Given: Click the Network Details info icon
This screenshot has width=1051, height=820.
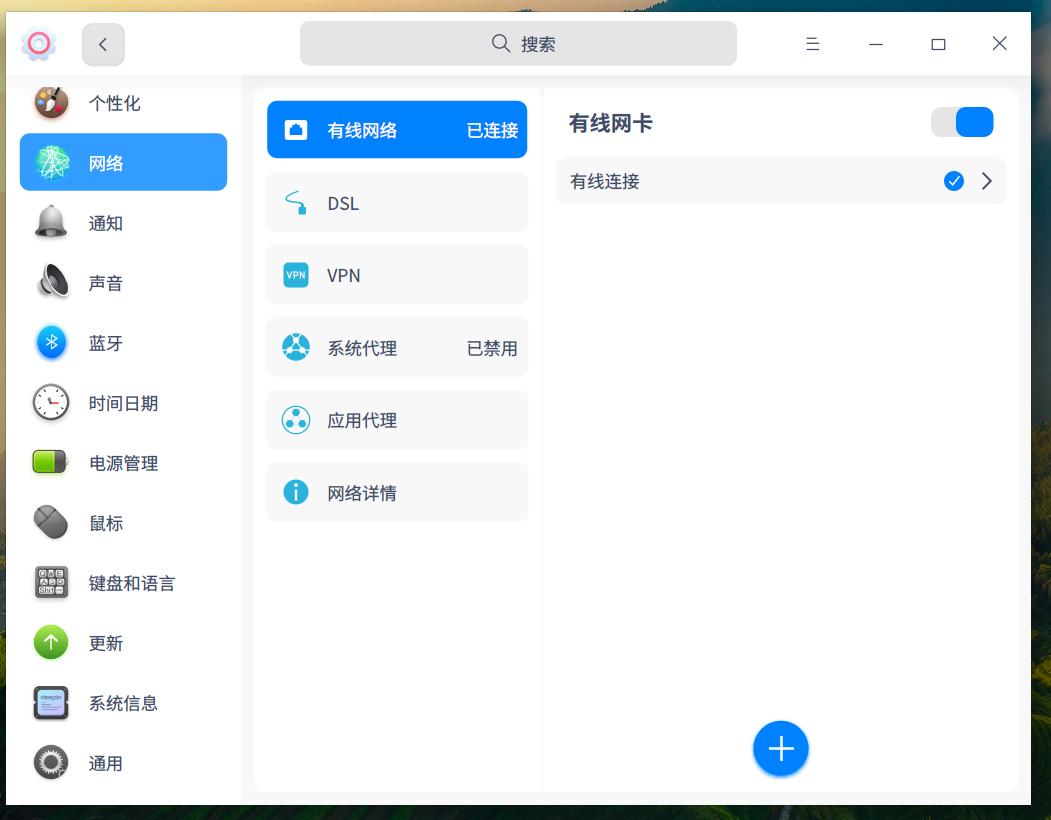Looking at the screenshot, I should 295,492.
